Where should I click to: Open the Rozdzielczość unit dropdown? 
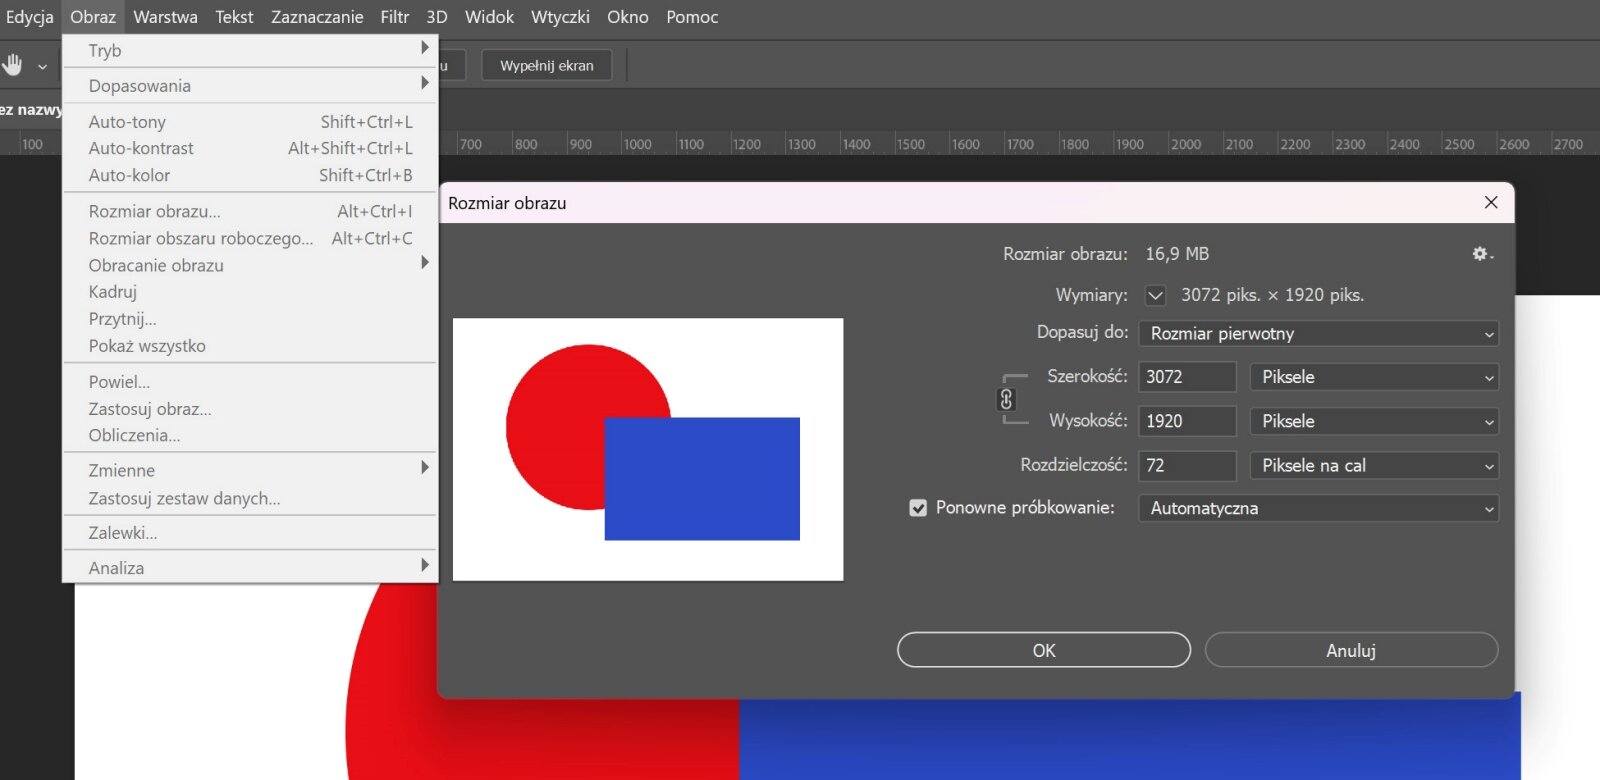tap(1374, 465)
